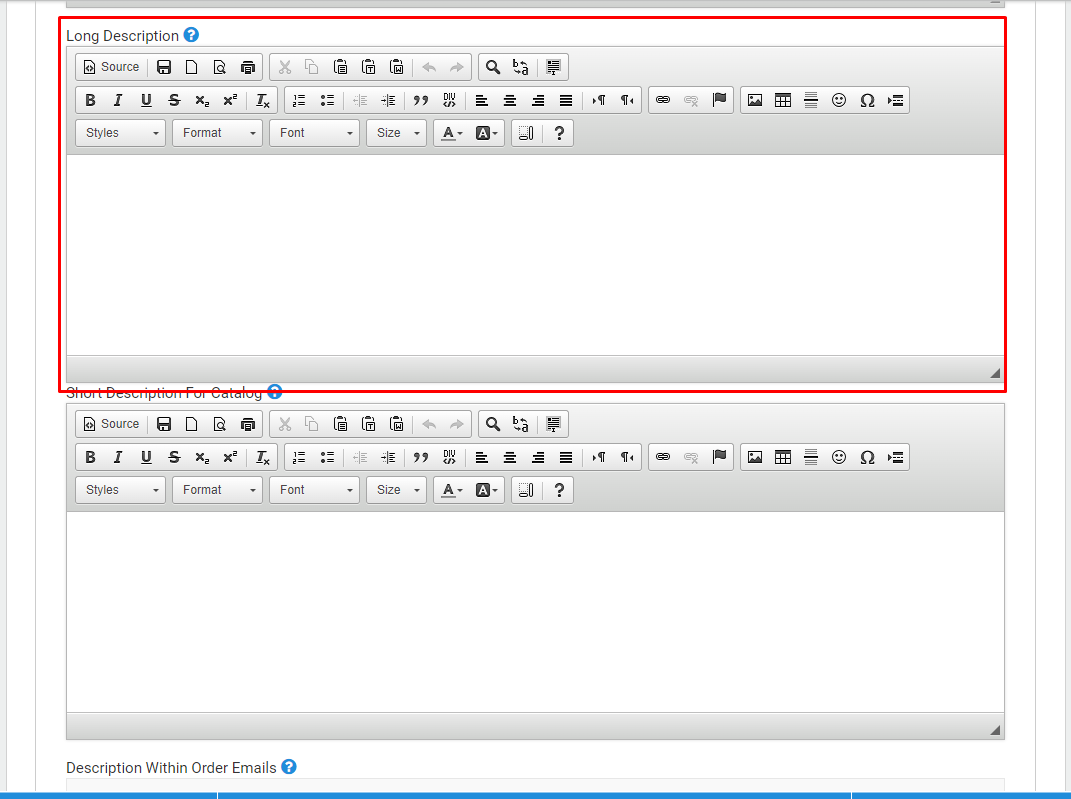Click inside Long Description text area

click(x=536, y=255)
